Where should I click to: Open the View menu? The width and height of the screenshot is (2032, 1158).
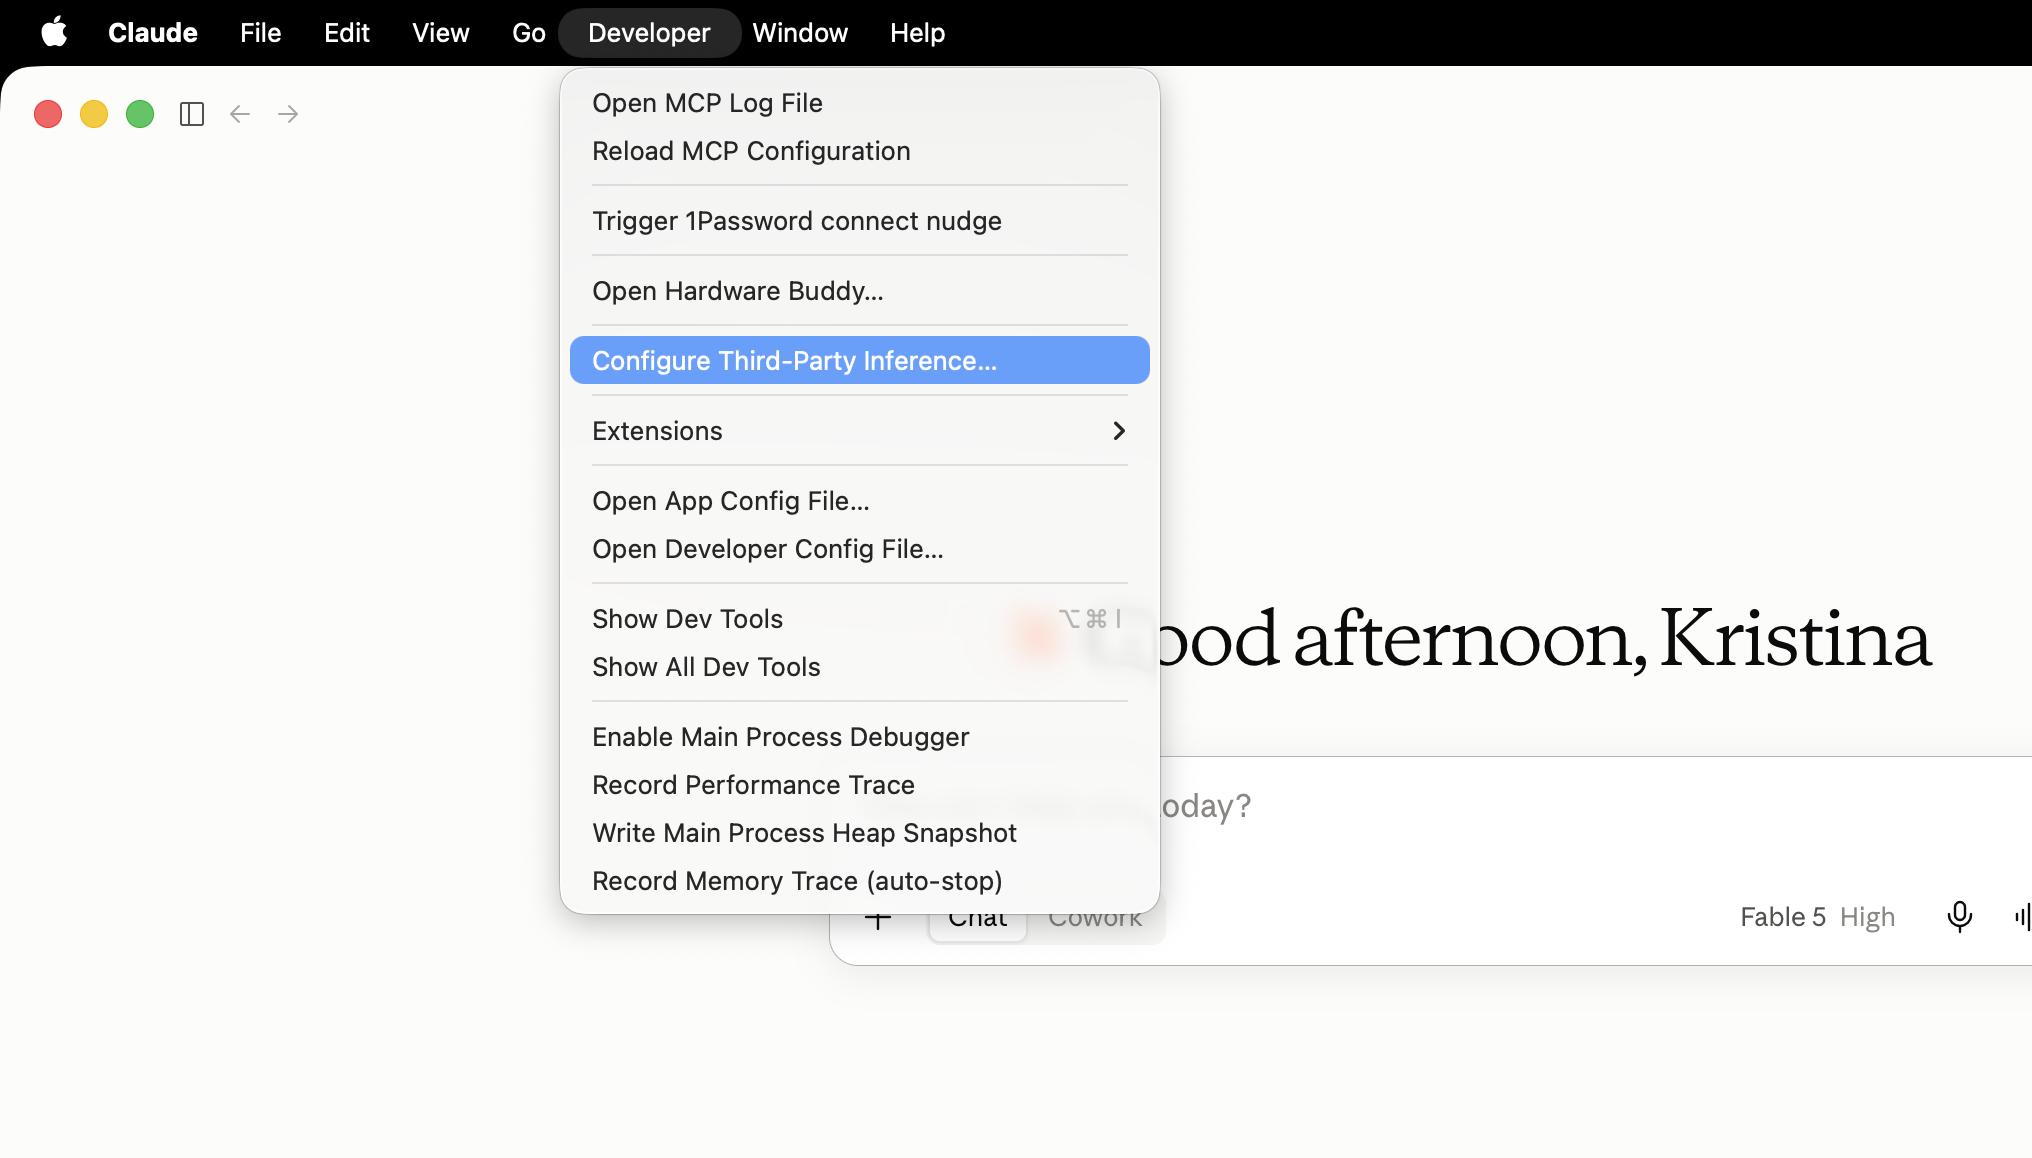click(441, 33)
